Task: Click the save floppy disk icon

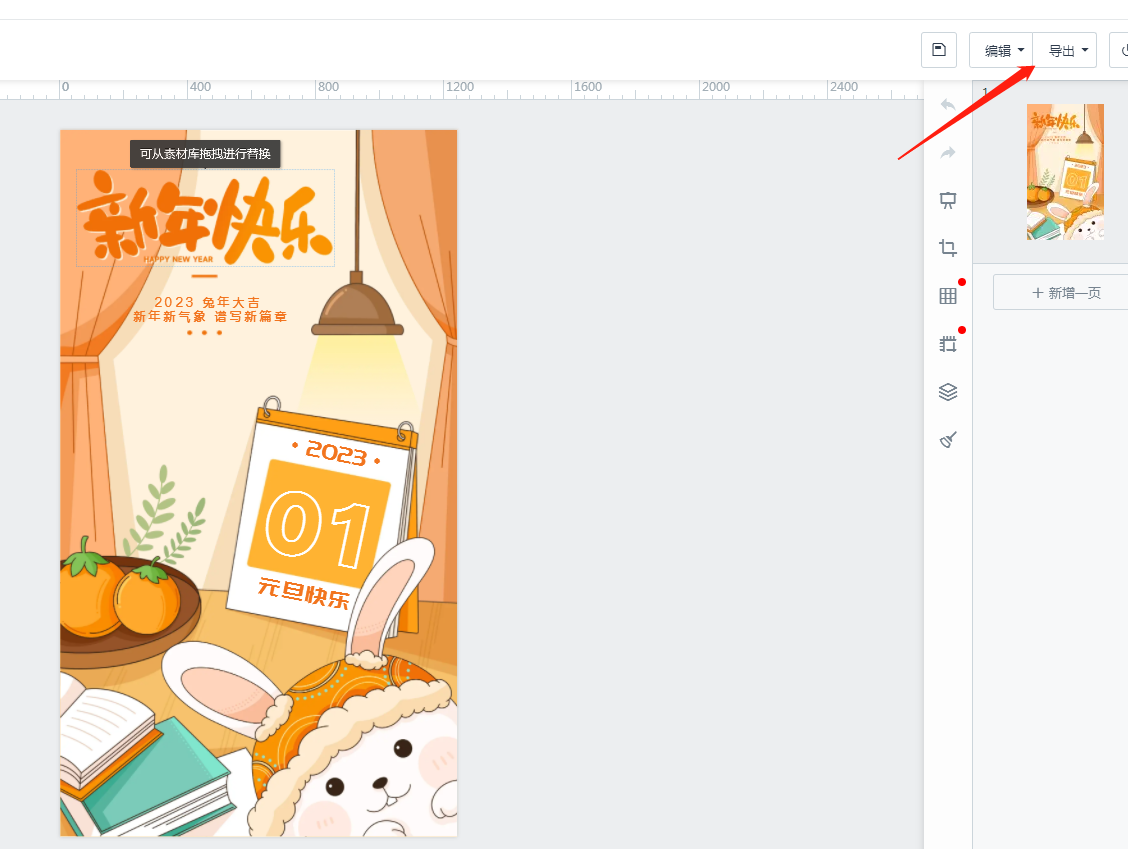Action: pos(938,50)
